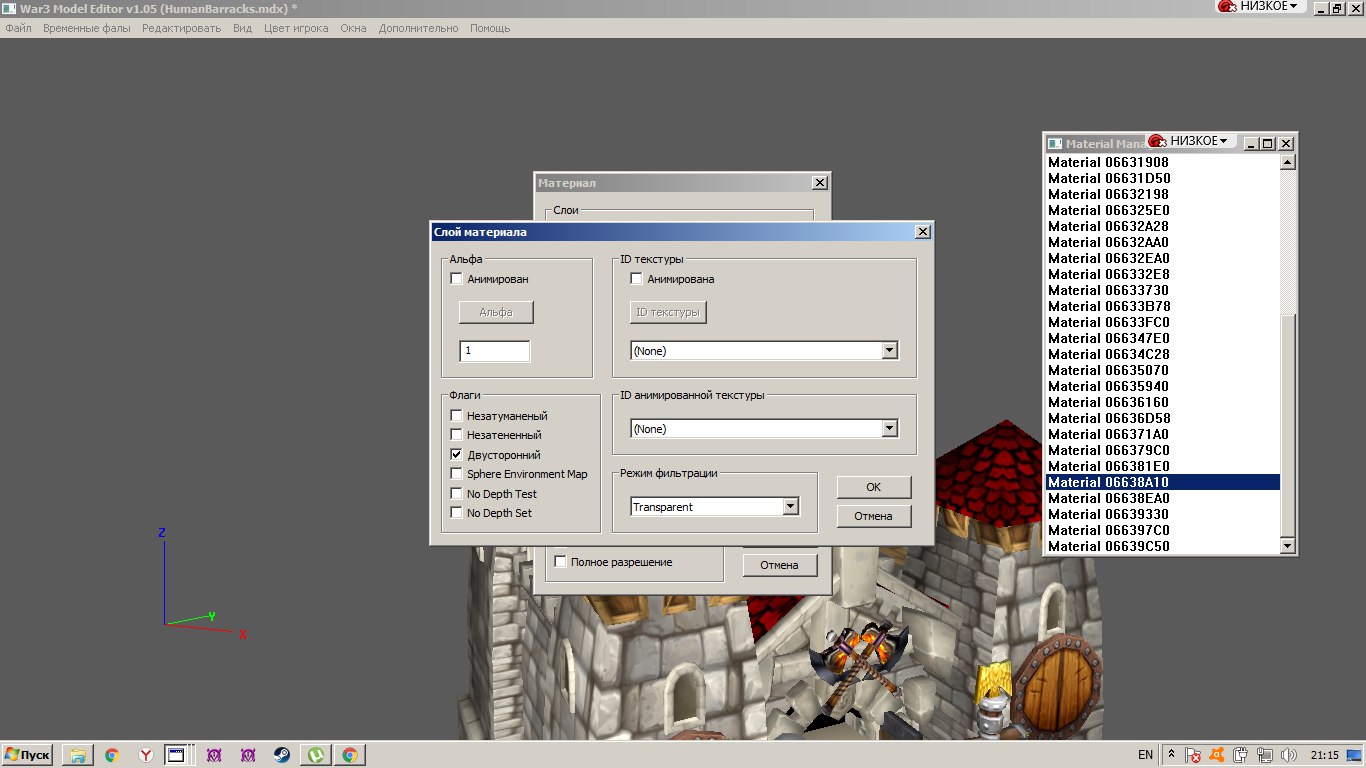Open the purple taskbar icon beside Steam

(x=248, y=755)
